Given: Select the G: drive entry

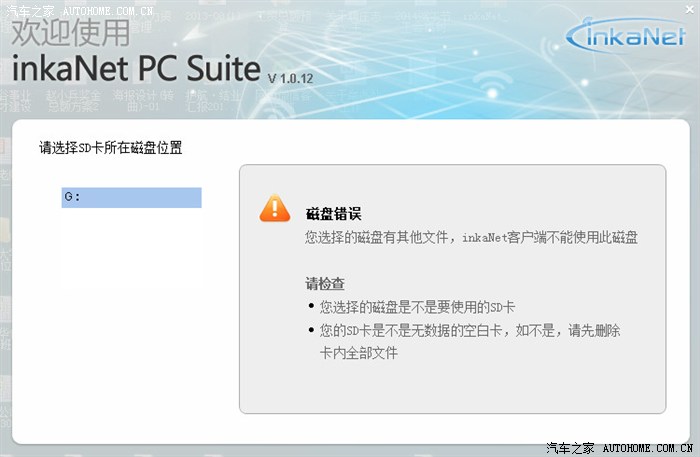Looking at the screenshot, I should (x=131, y=197).
